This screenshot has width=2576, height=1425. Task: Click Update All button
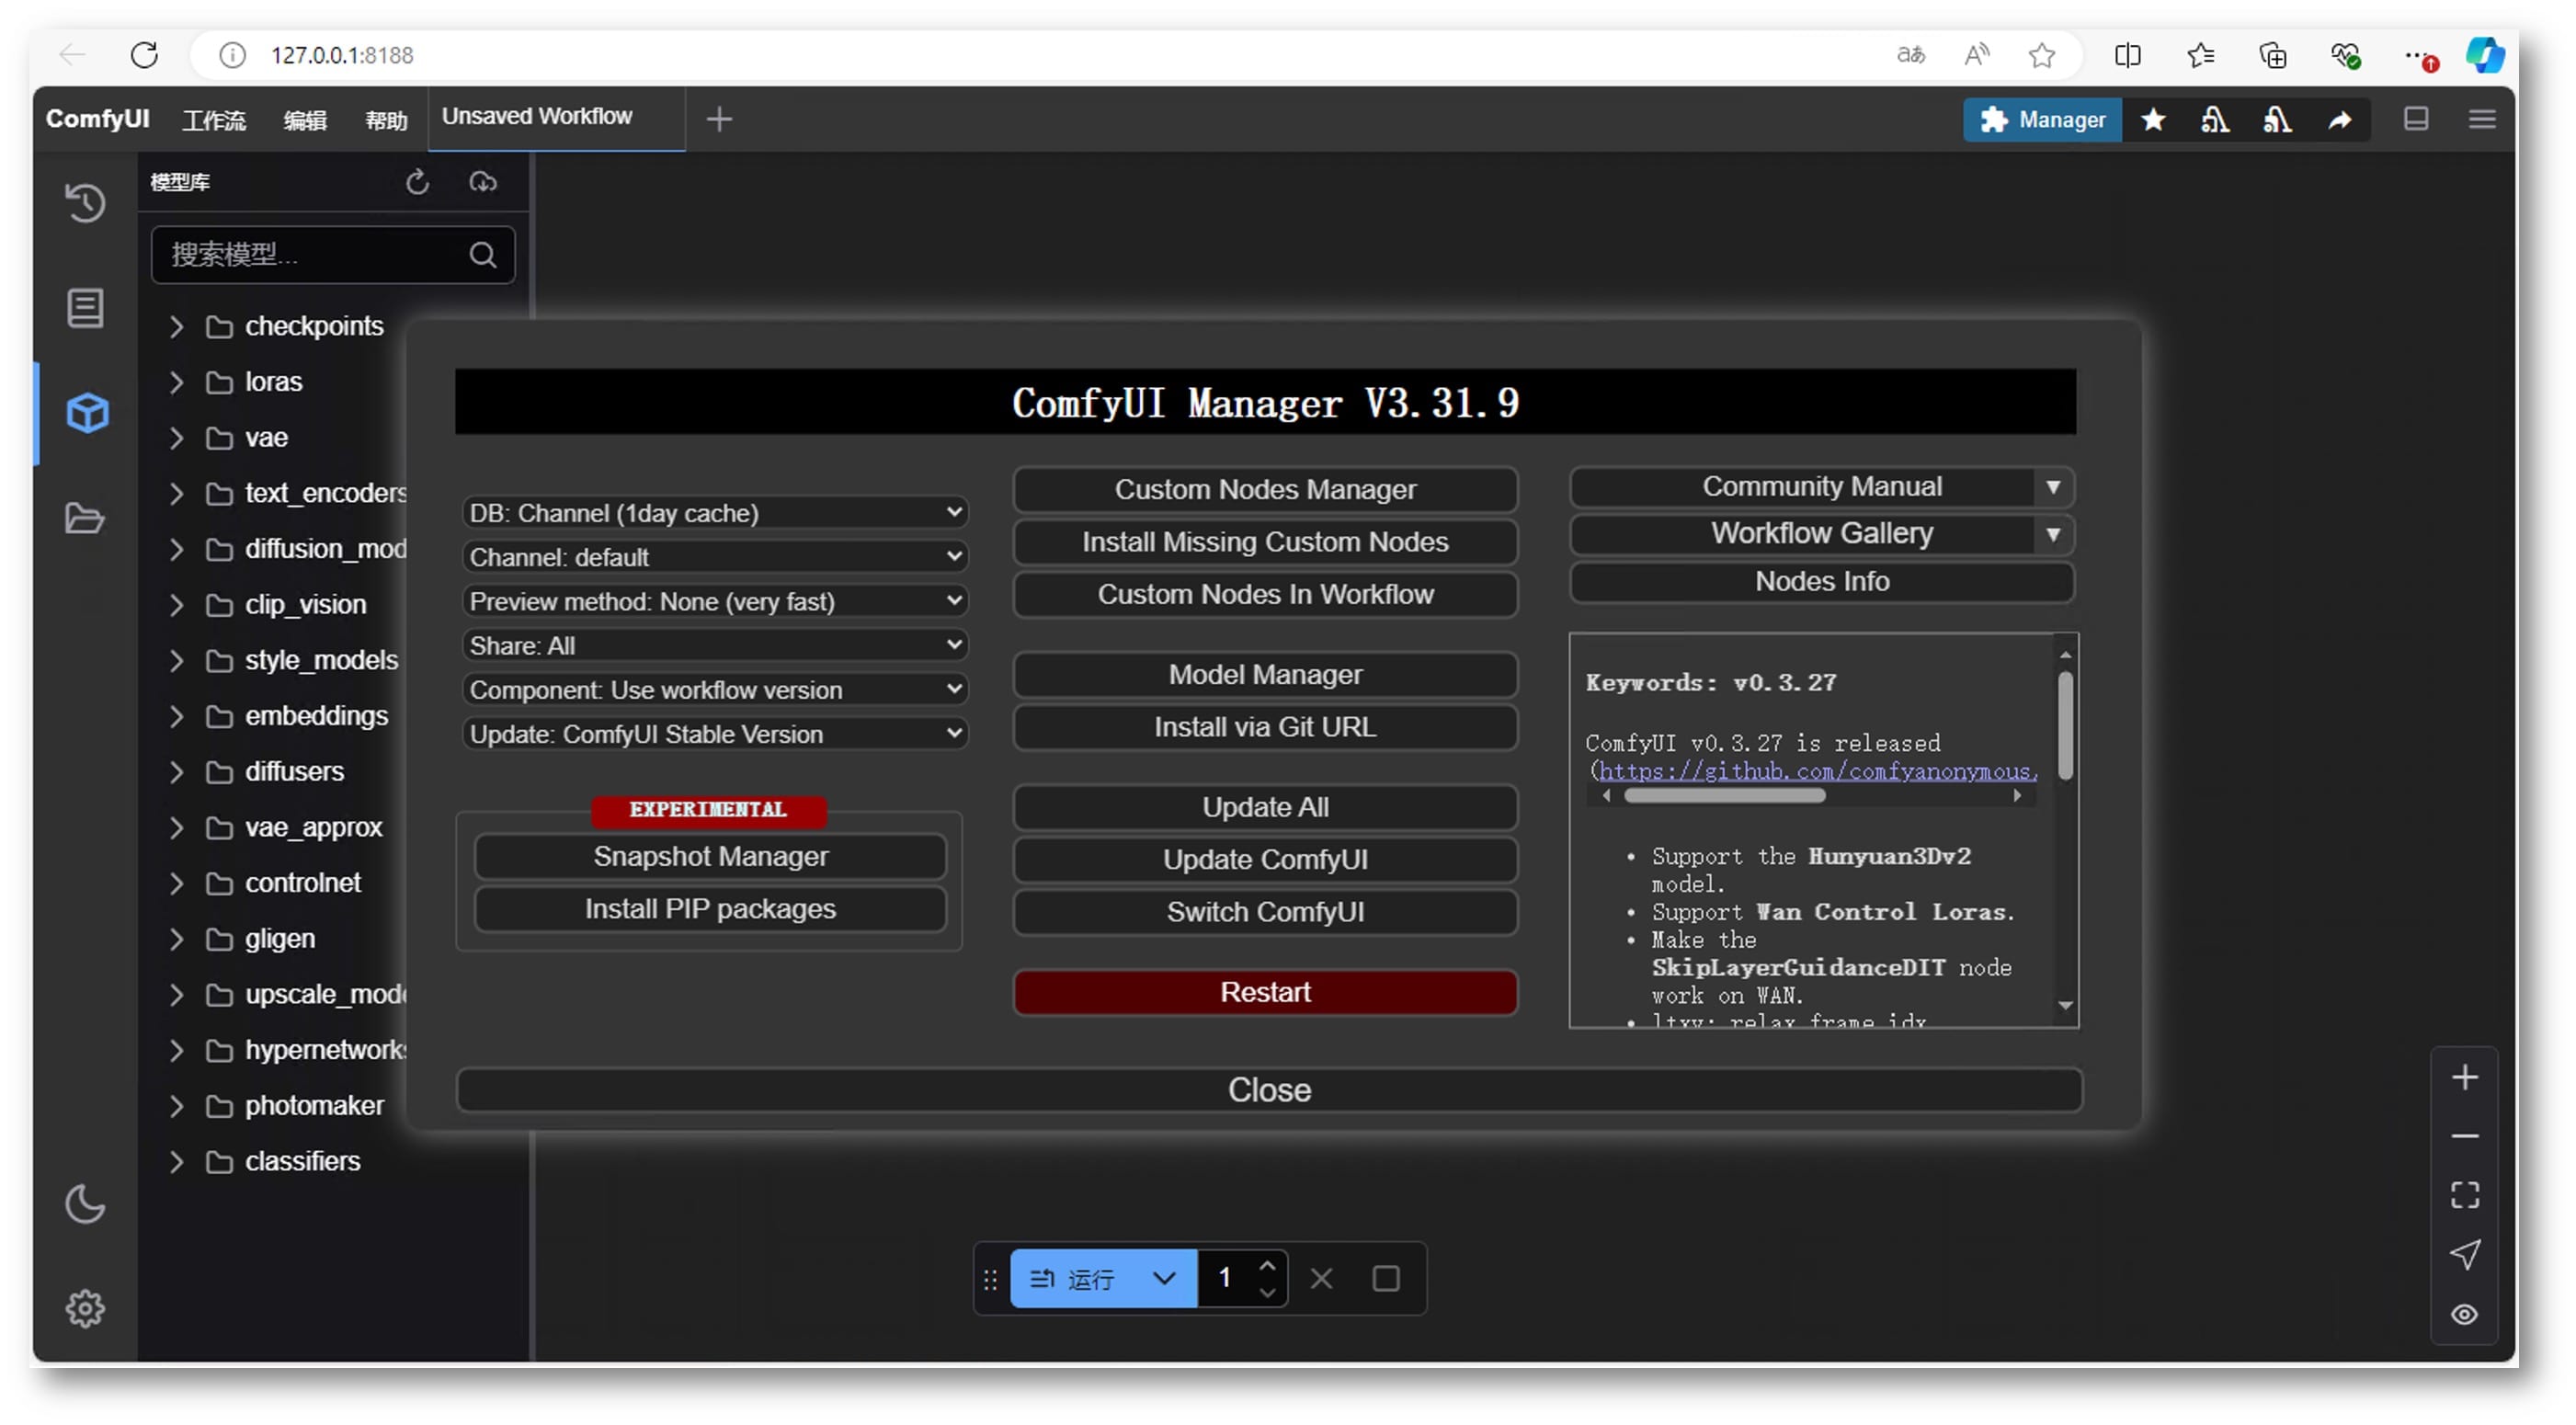(1265, 807)
